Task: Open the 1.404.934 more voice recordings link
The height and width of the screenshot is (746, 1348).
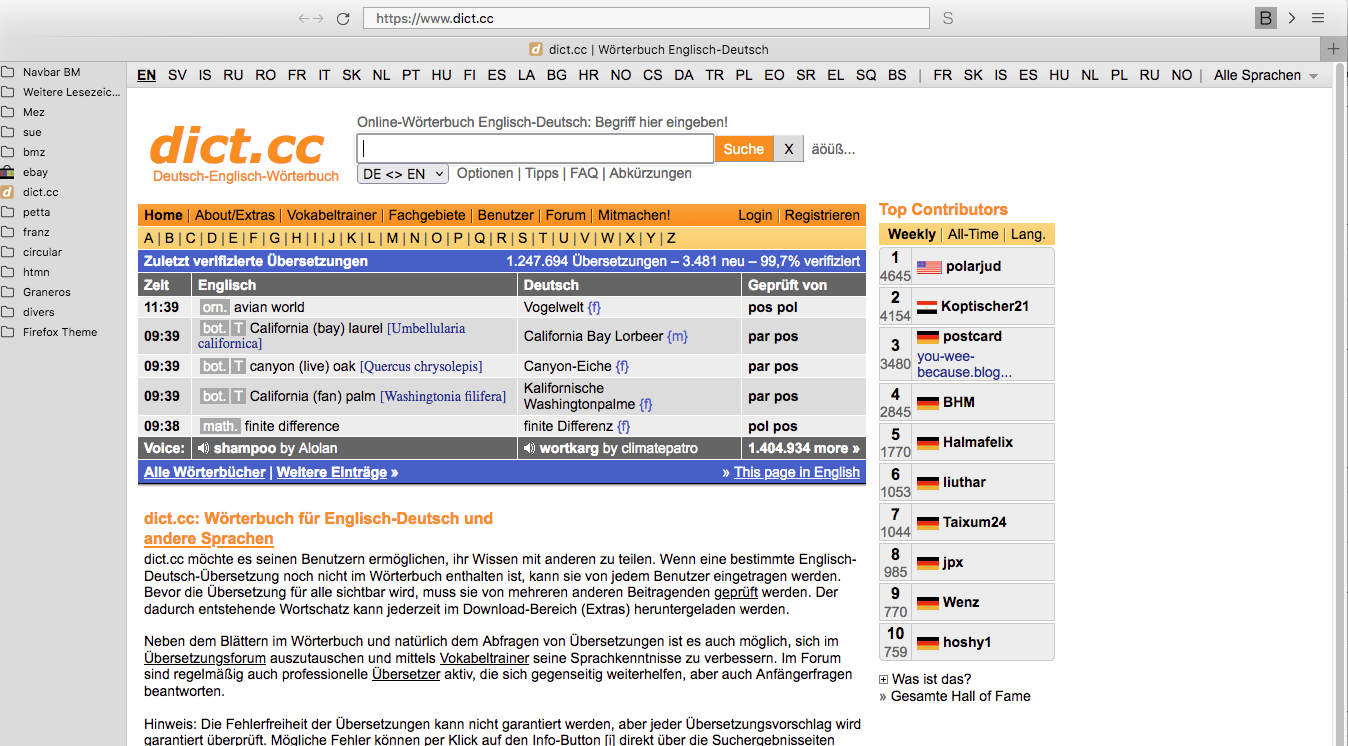Action: [804, 448]
